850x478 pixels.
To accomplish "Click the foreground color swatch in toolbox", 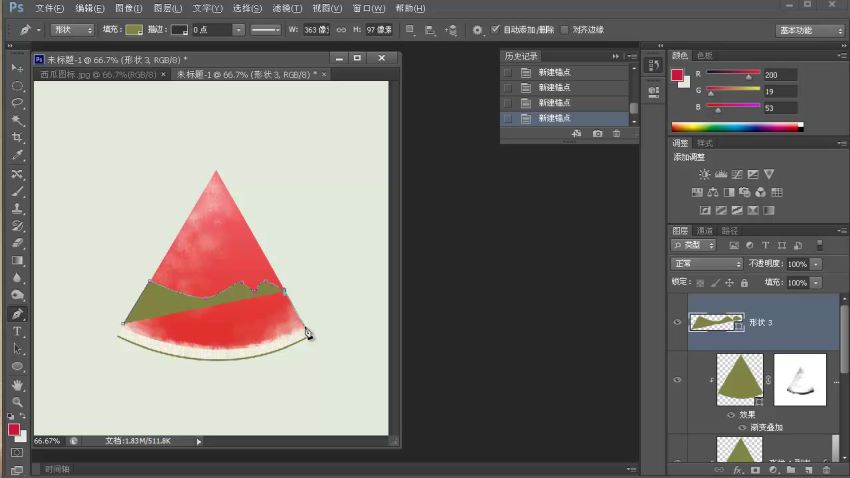I will pos(14,430).
